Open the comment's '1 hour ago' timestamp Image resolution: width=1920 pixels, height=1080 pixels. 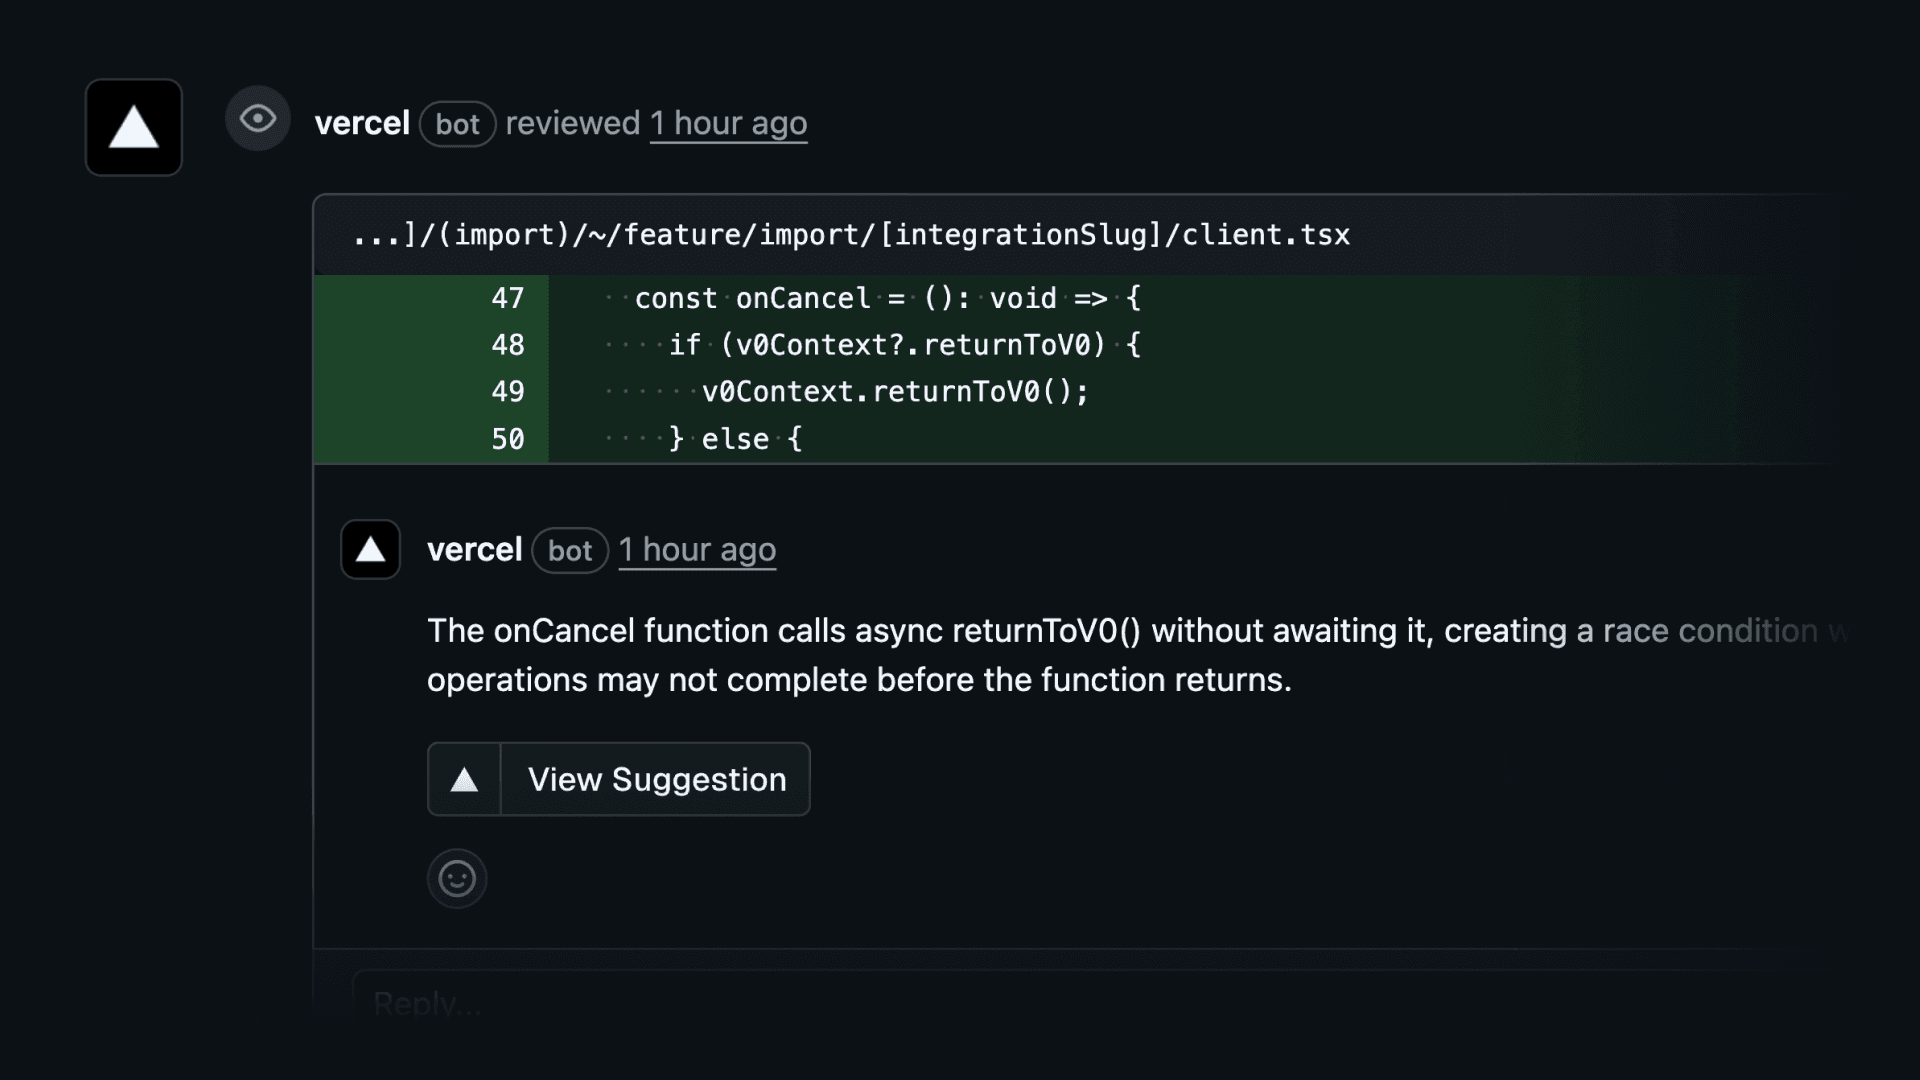point(697,550)
